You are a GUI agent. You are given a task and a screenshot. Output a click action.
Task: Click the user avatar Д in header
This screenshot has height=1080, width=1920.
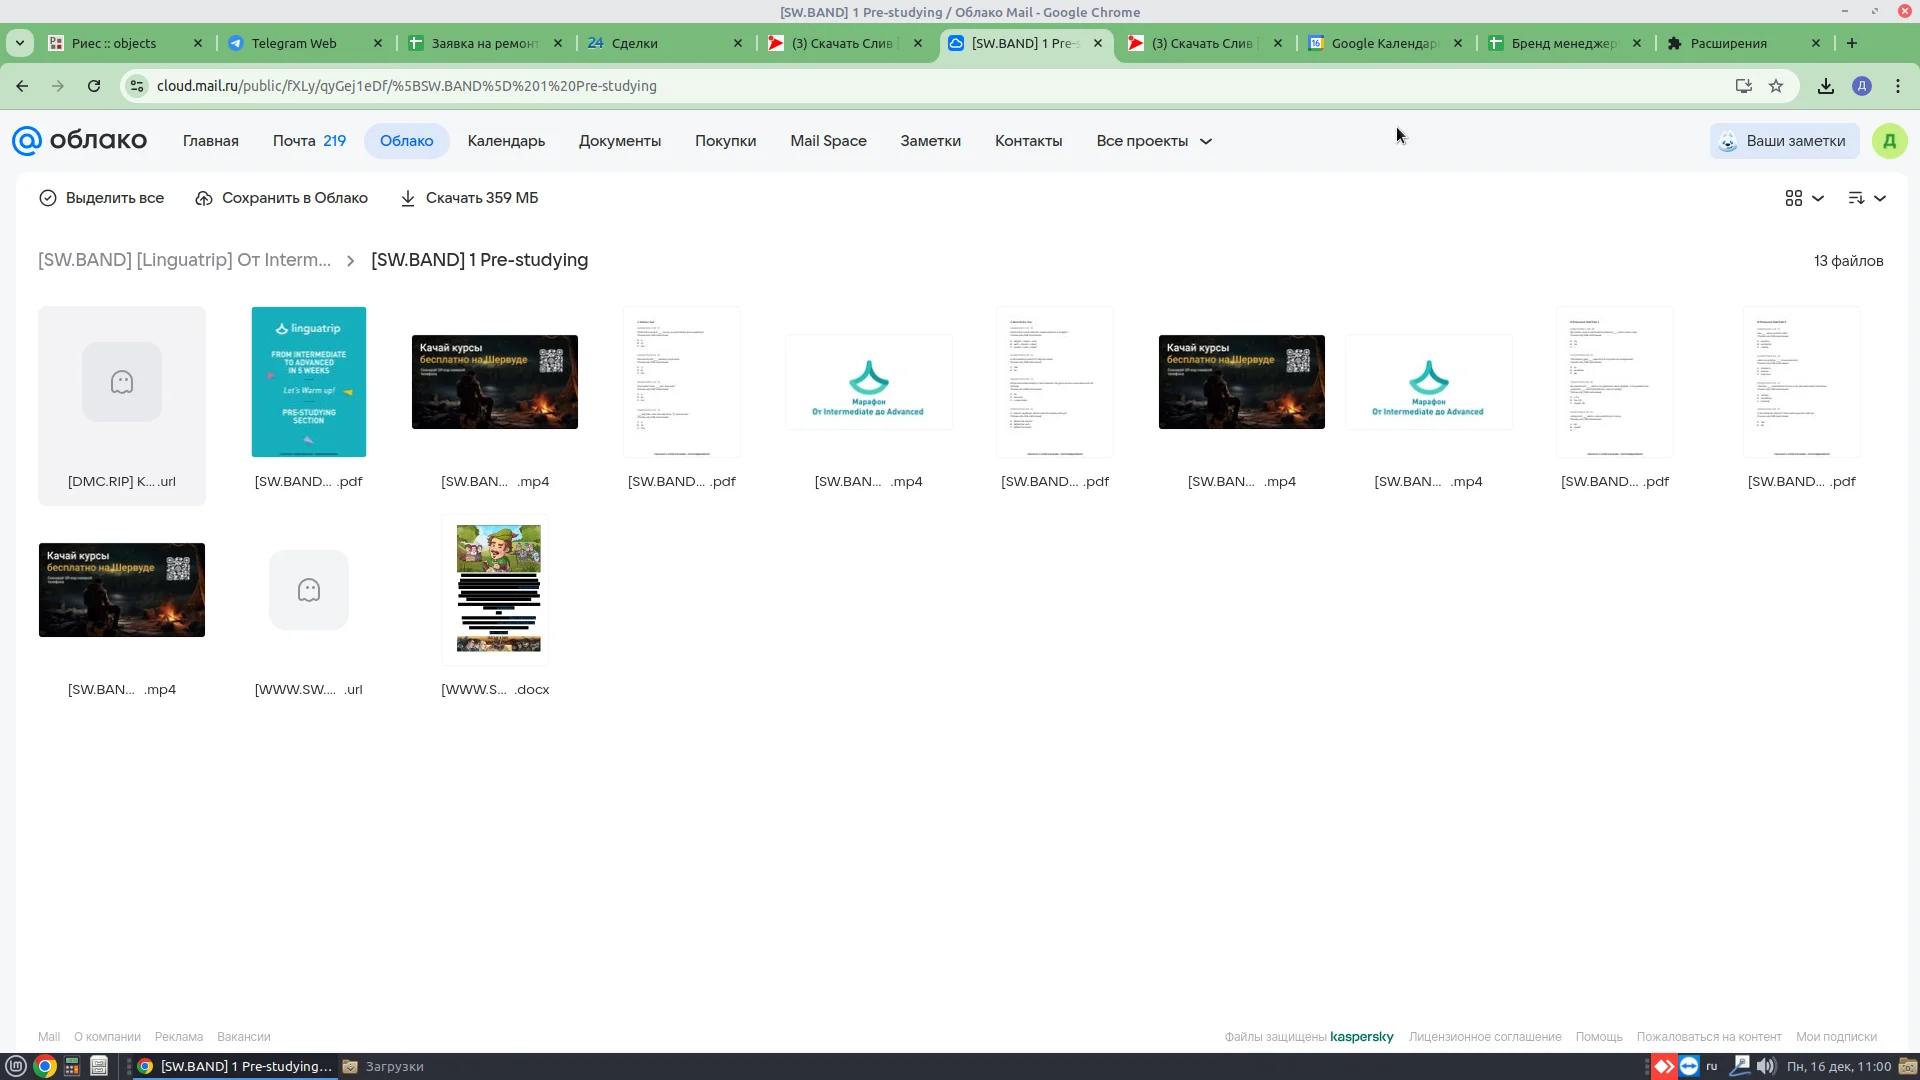[x=1889, y=141]
